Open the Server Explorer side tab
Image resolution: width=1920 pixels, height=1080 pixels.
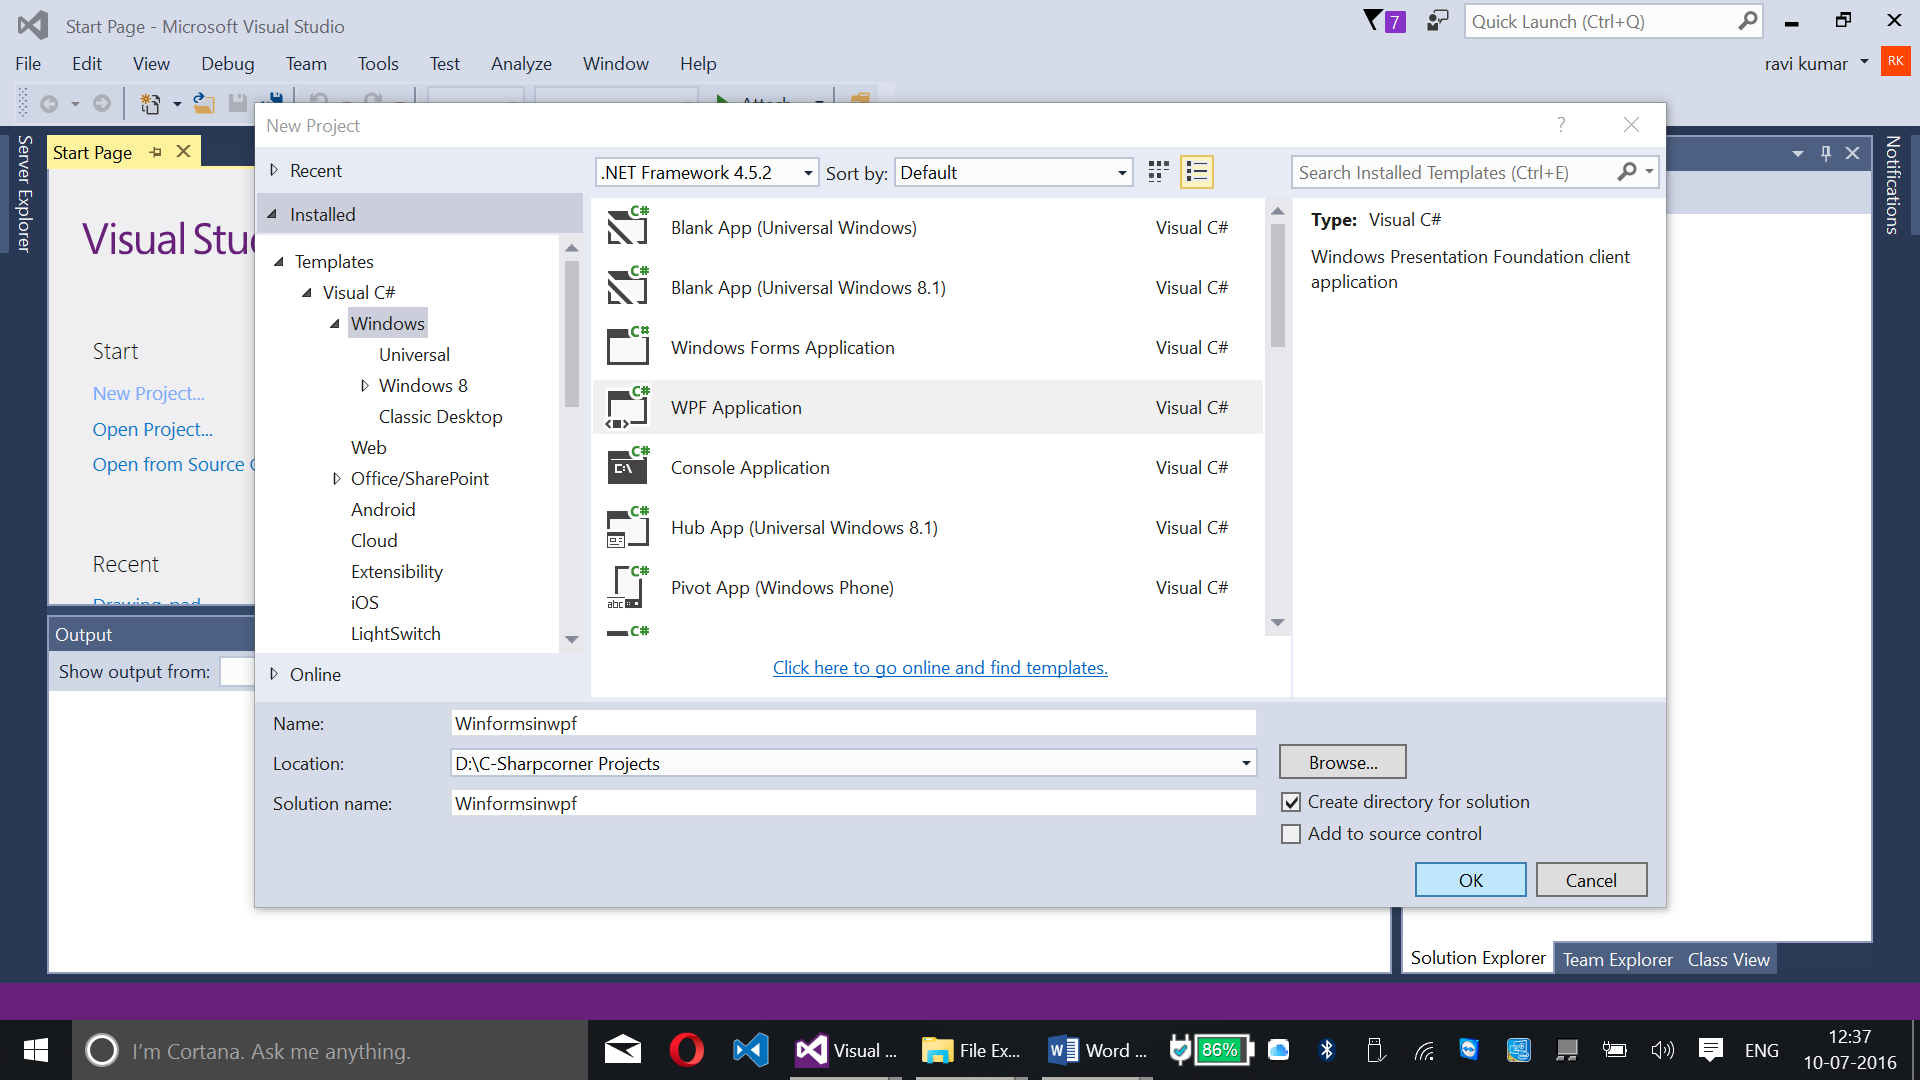click(24, 193)
